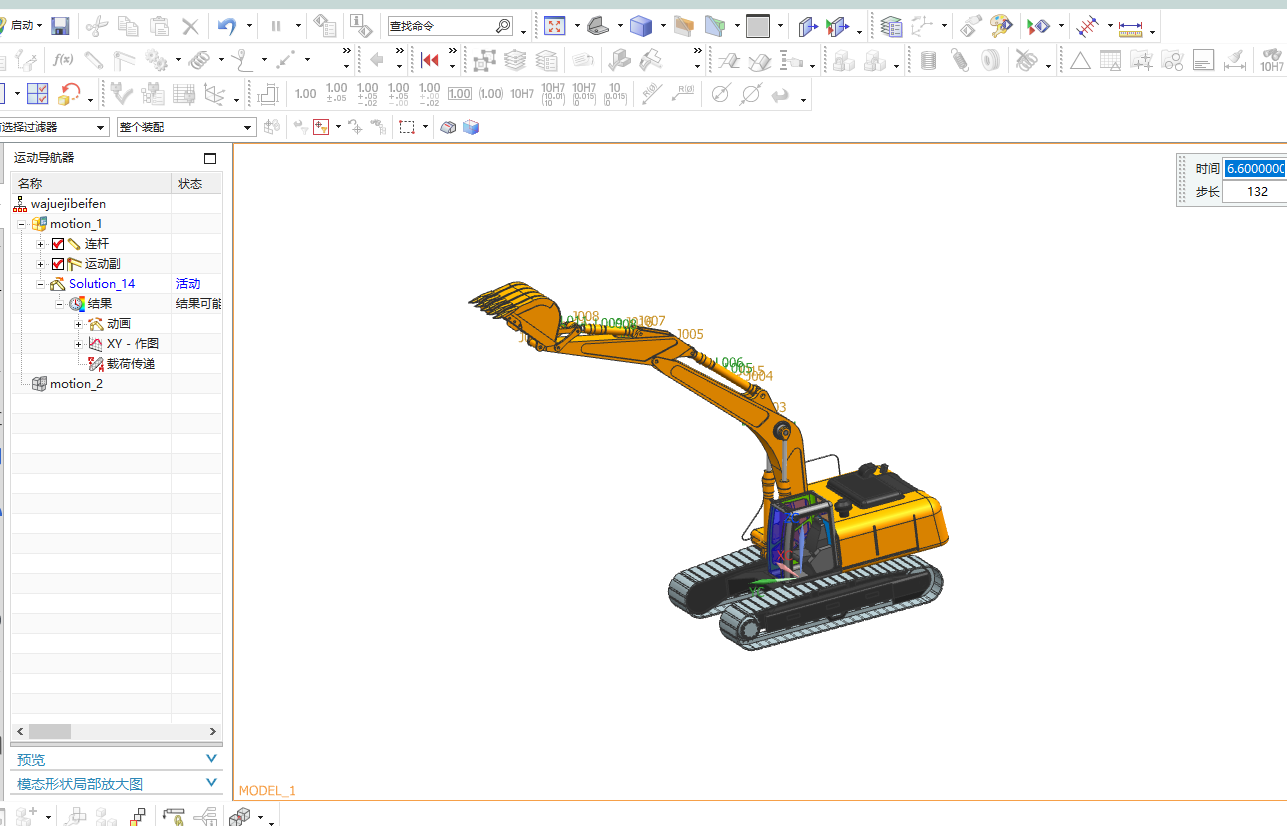Viewport: 1287px width, 826px height.
Task: Click the 时间 value field
Action: click(x=1256, y=169)
